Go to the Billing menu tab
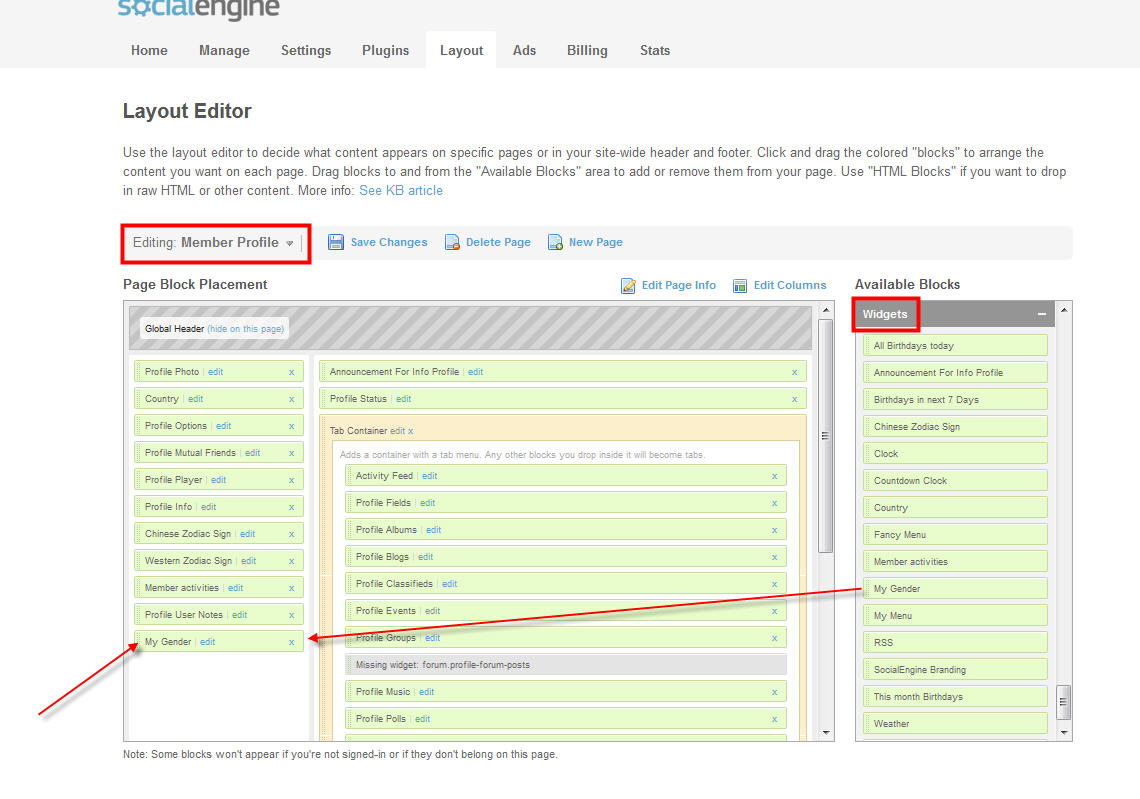Screen dimensions: 1140x799 [587, 50]
